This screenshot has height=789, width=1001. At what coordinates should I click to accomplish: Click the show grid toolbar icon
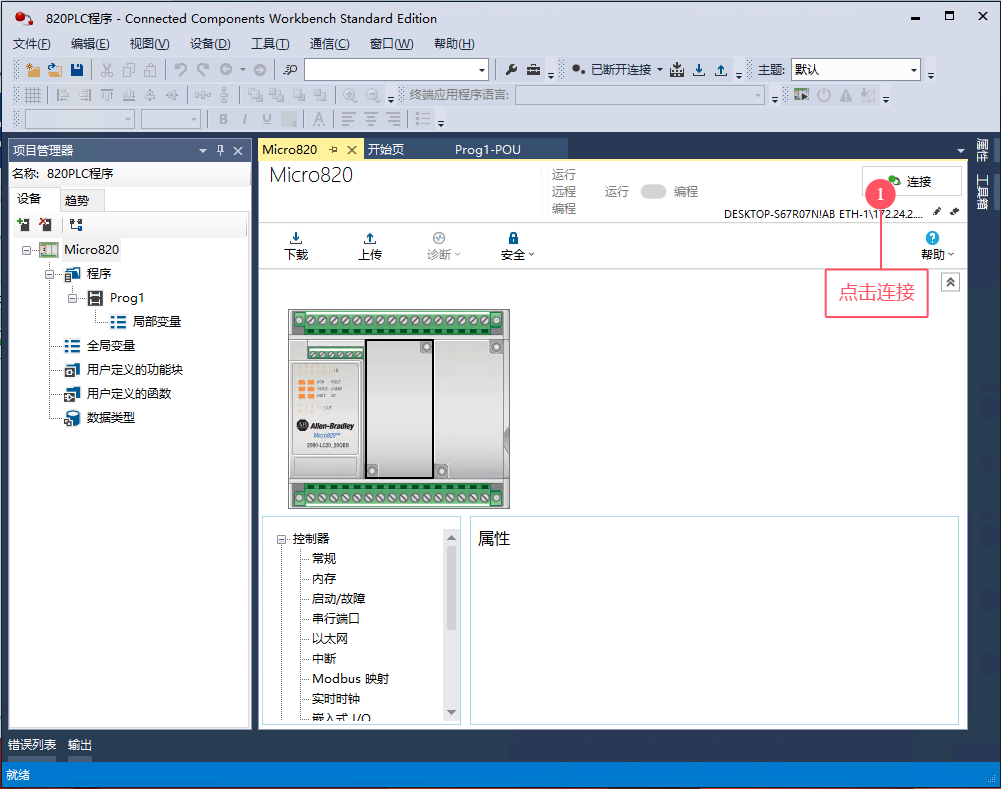pos(33,95)
